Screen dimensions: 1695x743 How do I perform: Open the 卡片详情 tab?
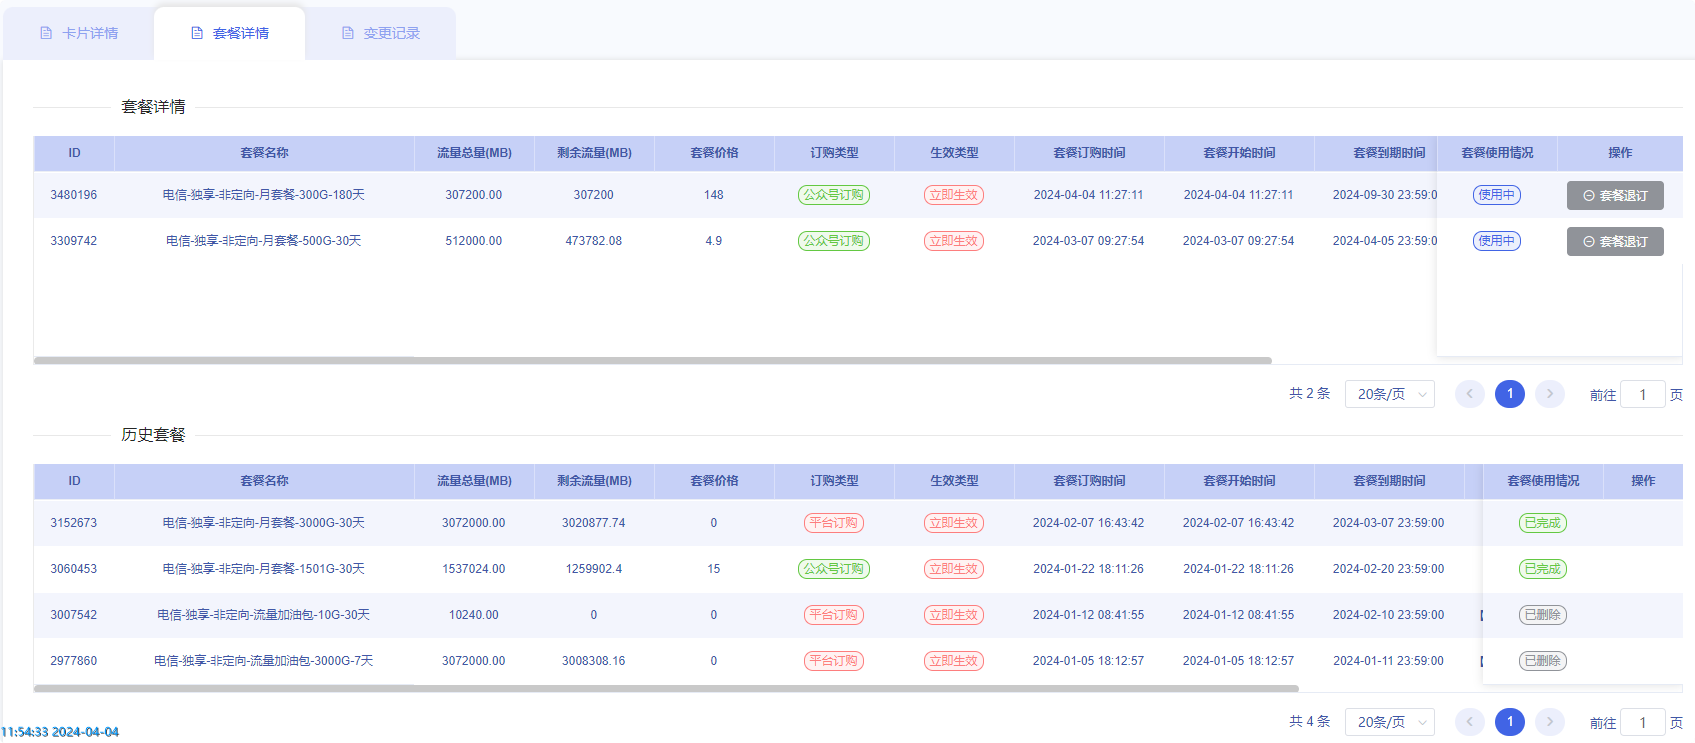[x=79, y=33]
